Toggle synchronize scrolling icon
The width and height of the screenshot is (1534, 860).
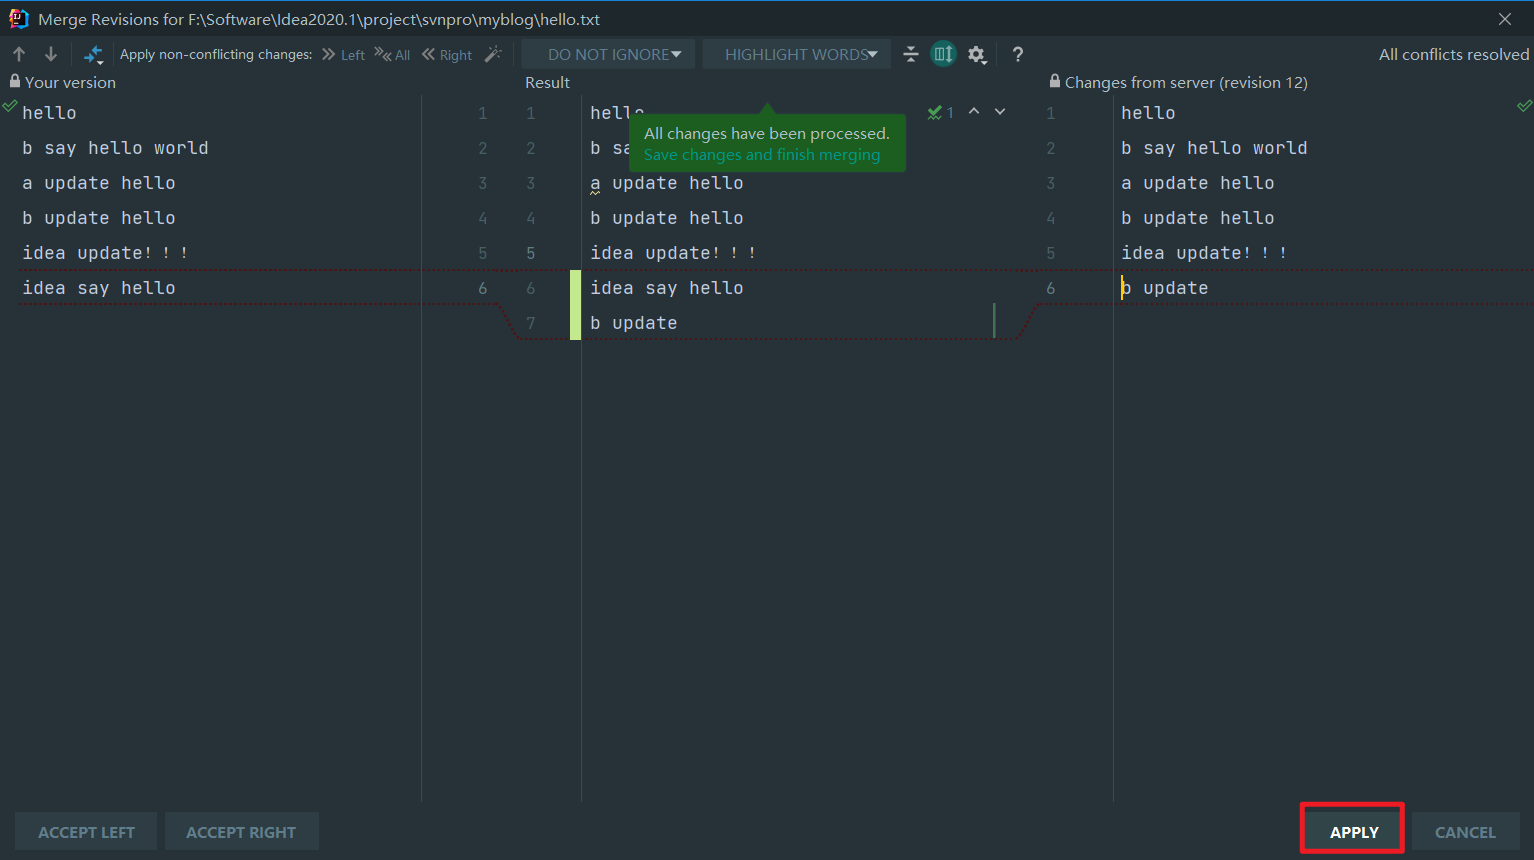click(x=943, y=54)
